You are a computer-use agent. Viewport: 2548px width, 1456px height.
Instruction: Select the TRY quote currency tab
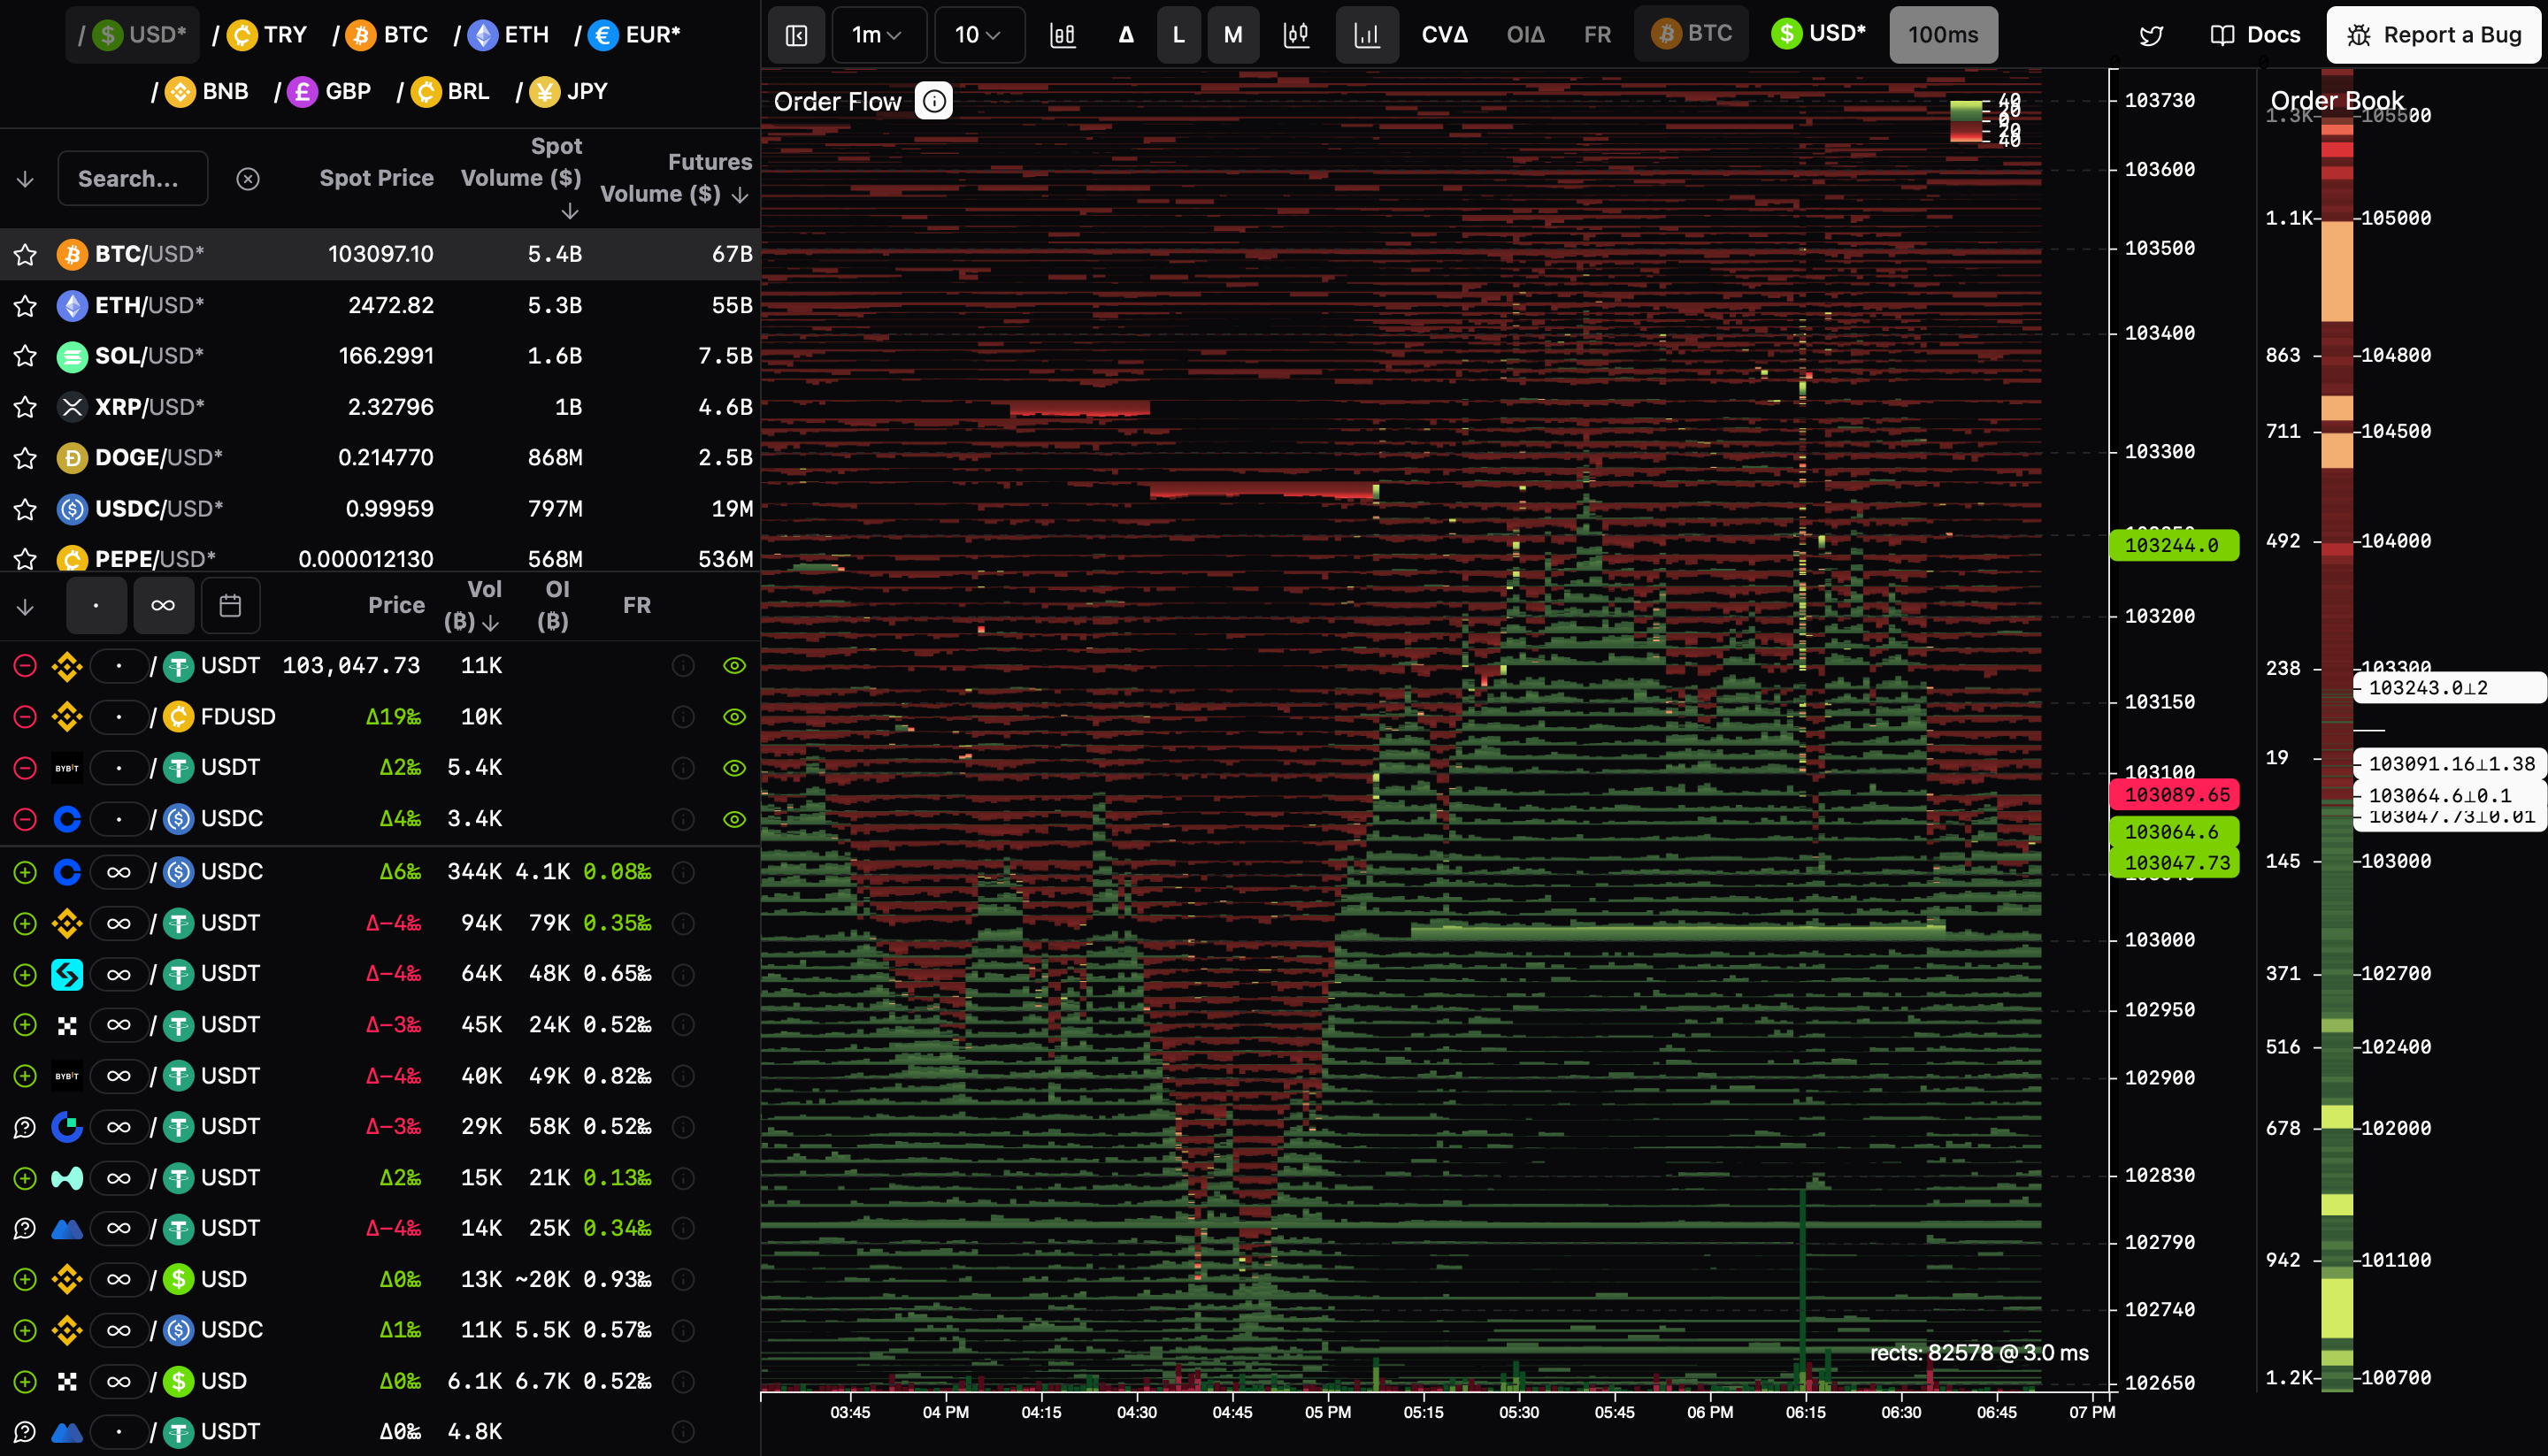260,35
